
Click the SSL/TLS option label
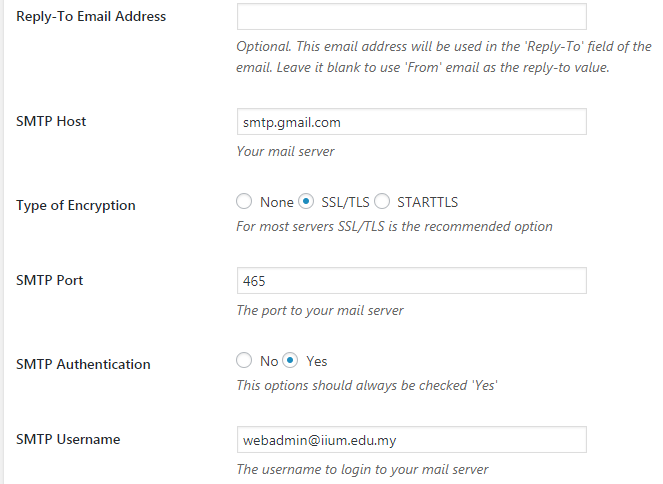[x=345, y=202]
